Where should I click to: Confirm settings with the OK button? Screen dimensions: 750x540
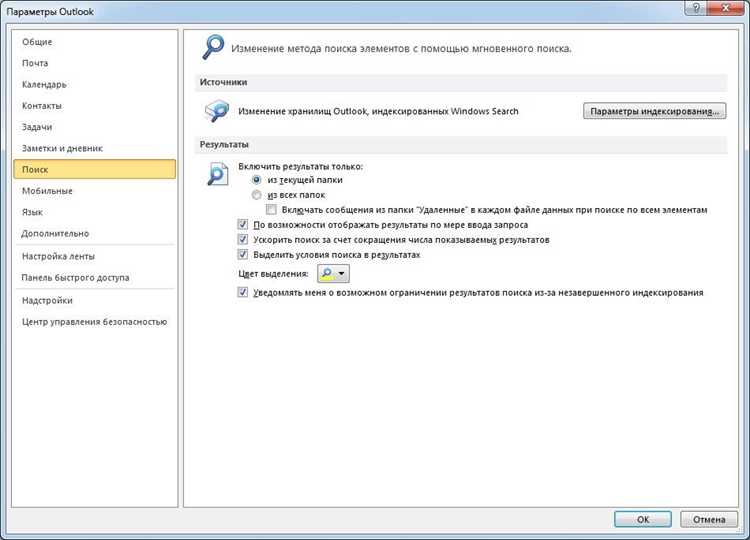coord(643,519)
